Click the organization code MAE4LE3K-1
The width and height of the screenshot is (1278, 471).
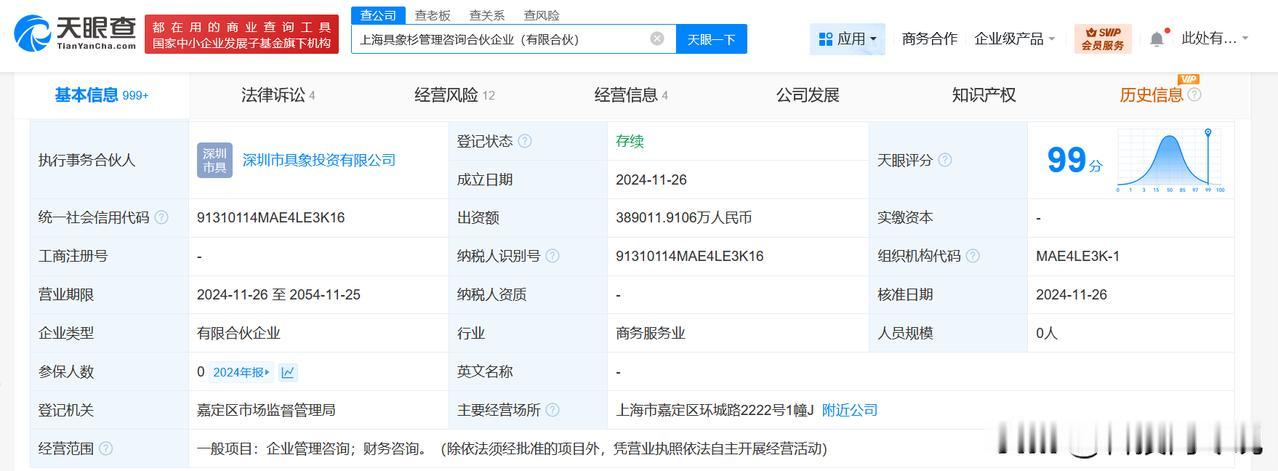click(1078, 256)
